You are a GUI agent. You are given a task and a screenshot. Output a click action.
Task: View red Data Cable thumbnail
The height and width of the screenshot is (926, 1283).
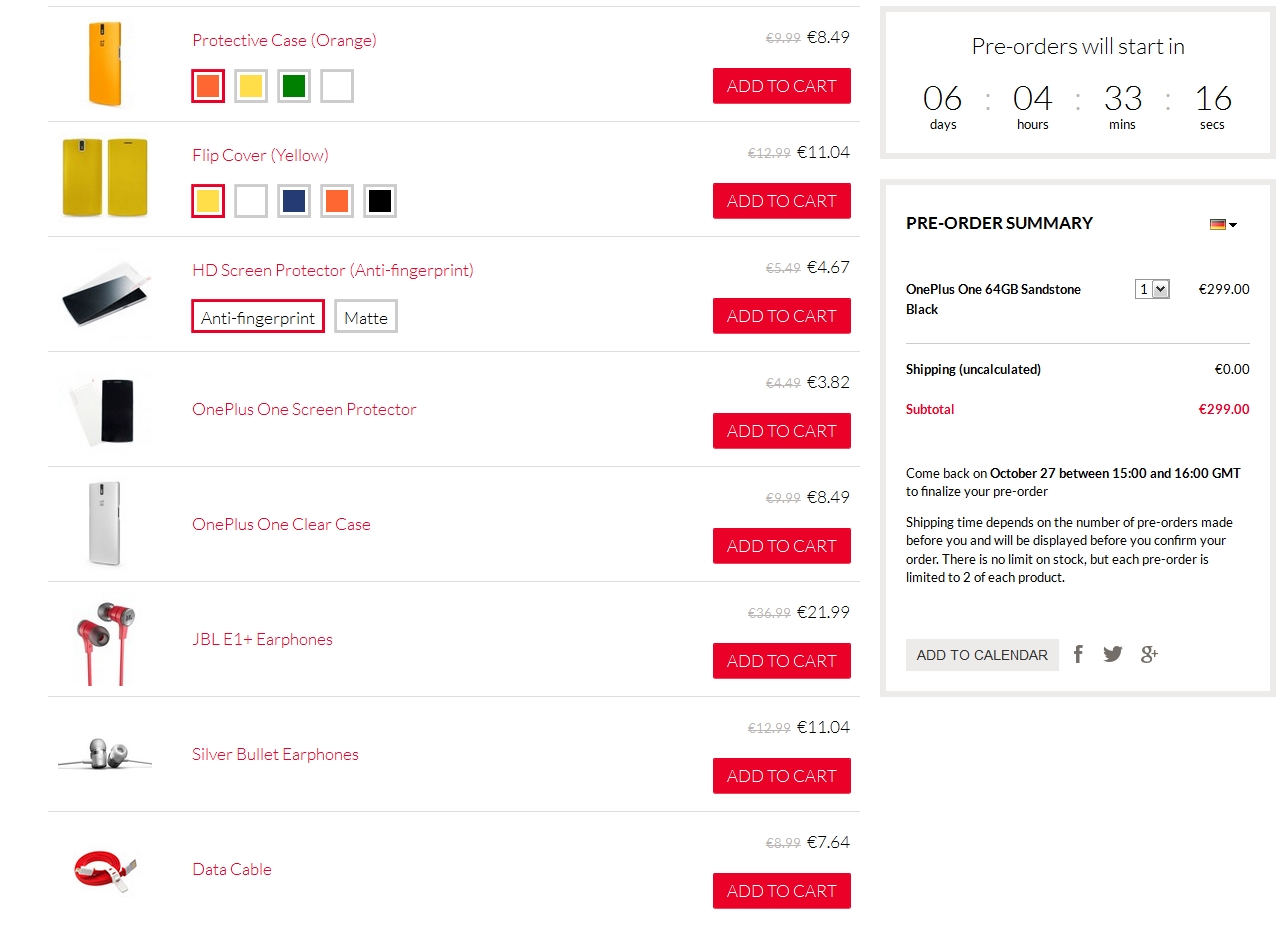coord(104,869)
